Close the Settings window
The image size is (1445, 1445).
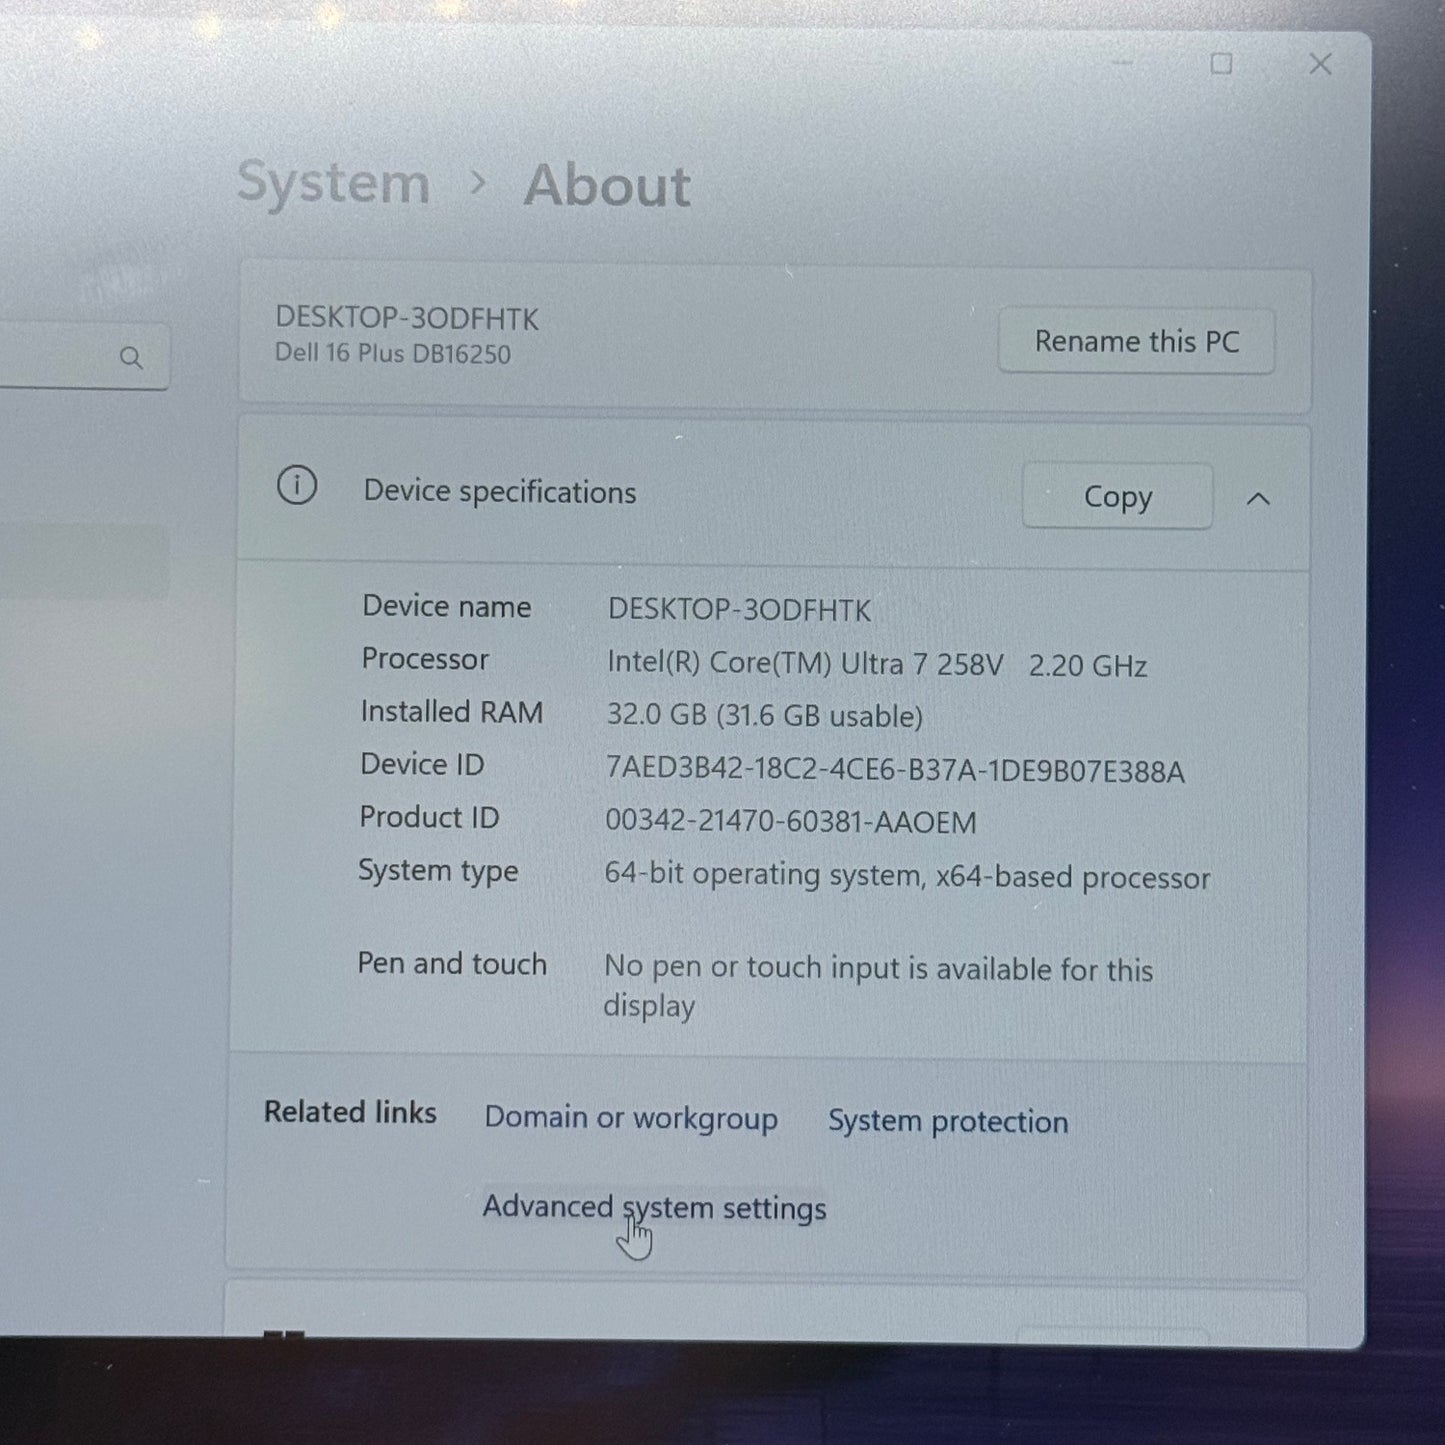[1320, 64]
